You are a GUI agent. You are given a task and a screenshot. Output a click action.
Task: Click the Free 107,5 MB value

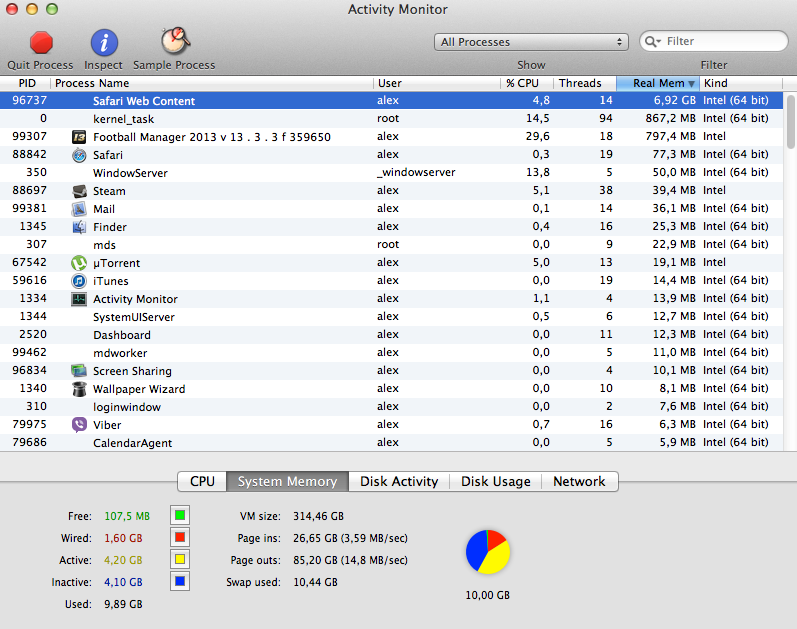127,516
